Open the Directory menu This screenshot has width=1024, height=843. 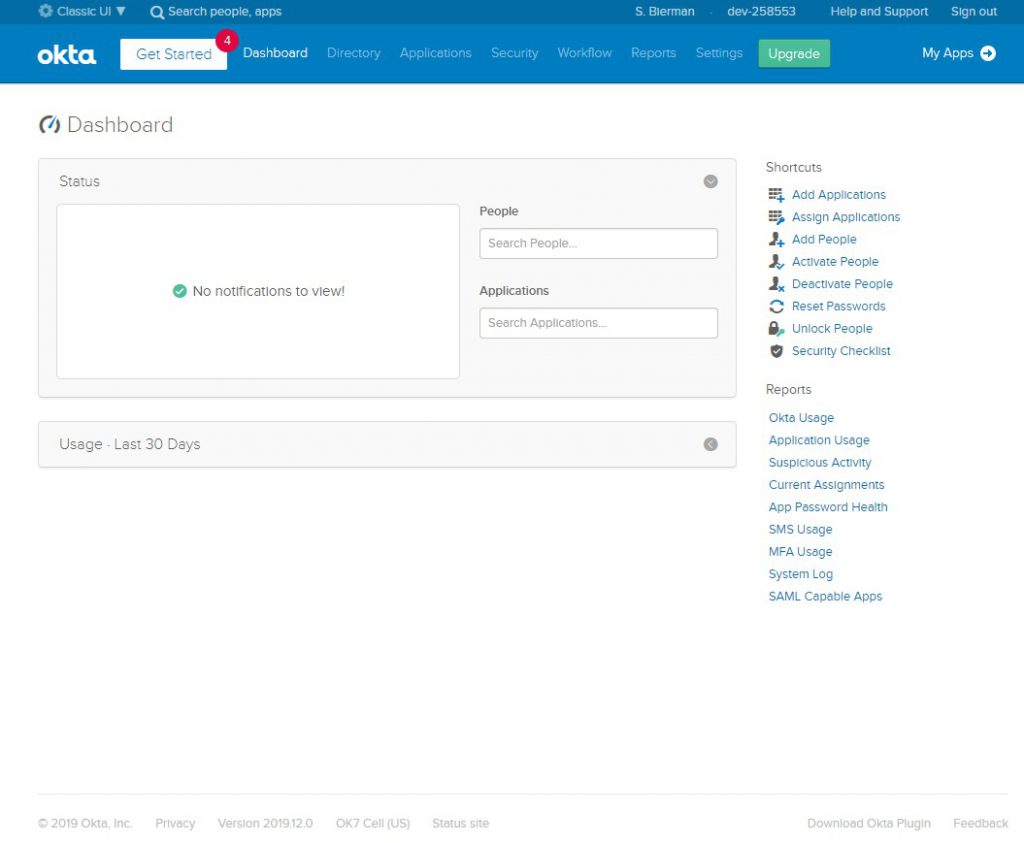pyautogui.click(x=353, y=53)
